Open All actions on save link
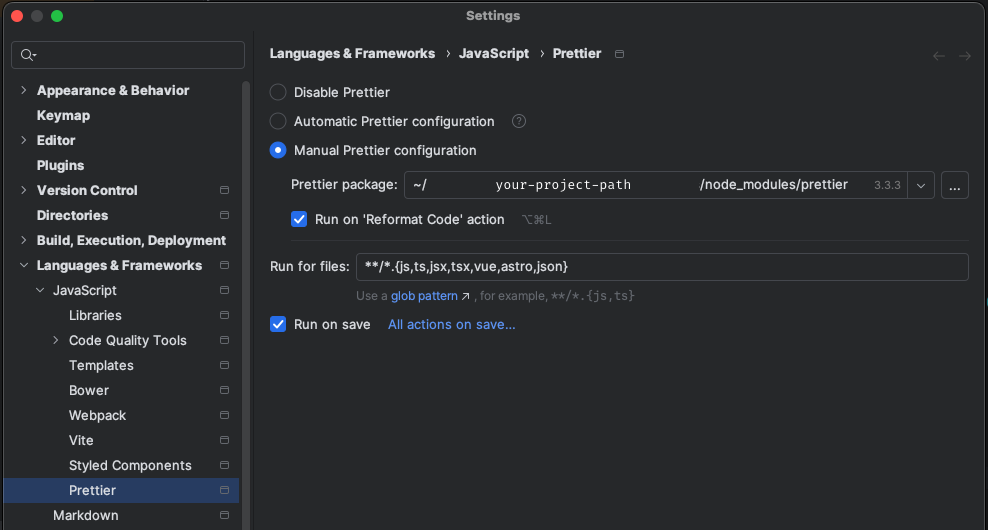 [452, 325]
